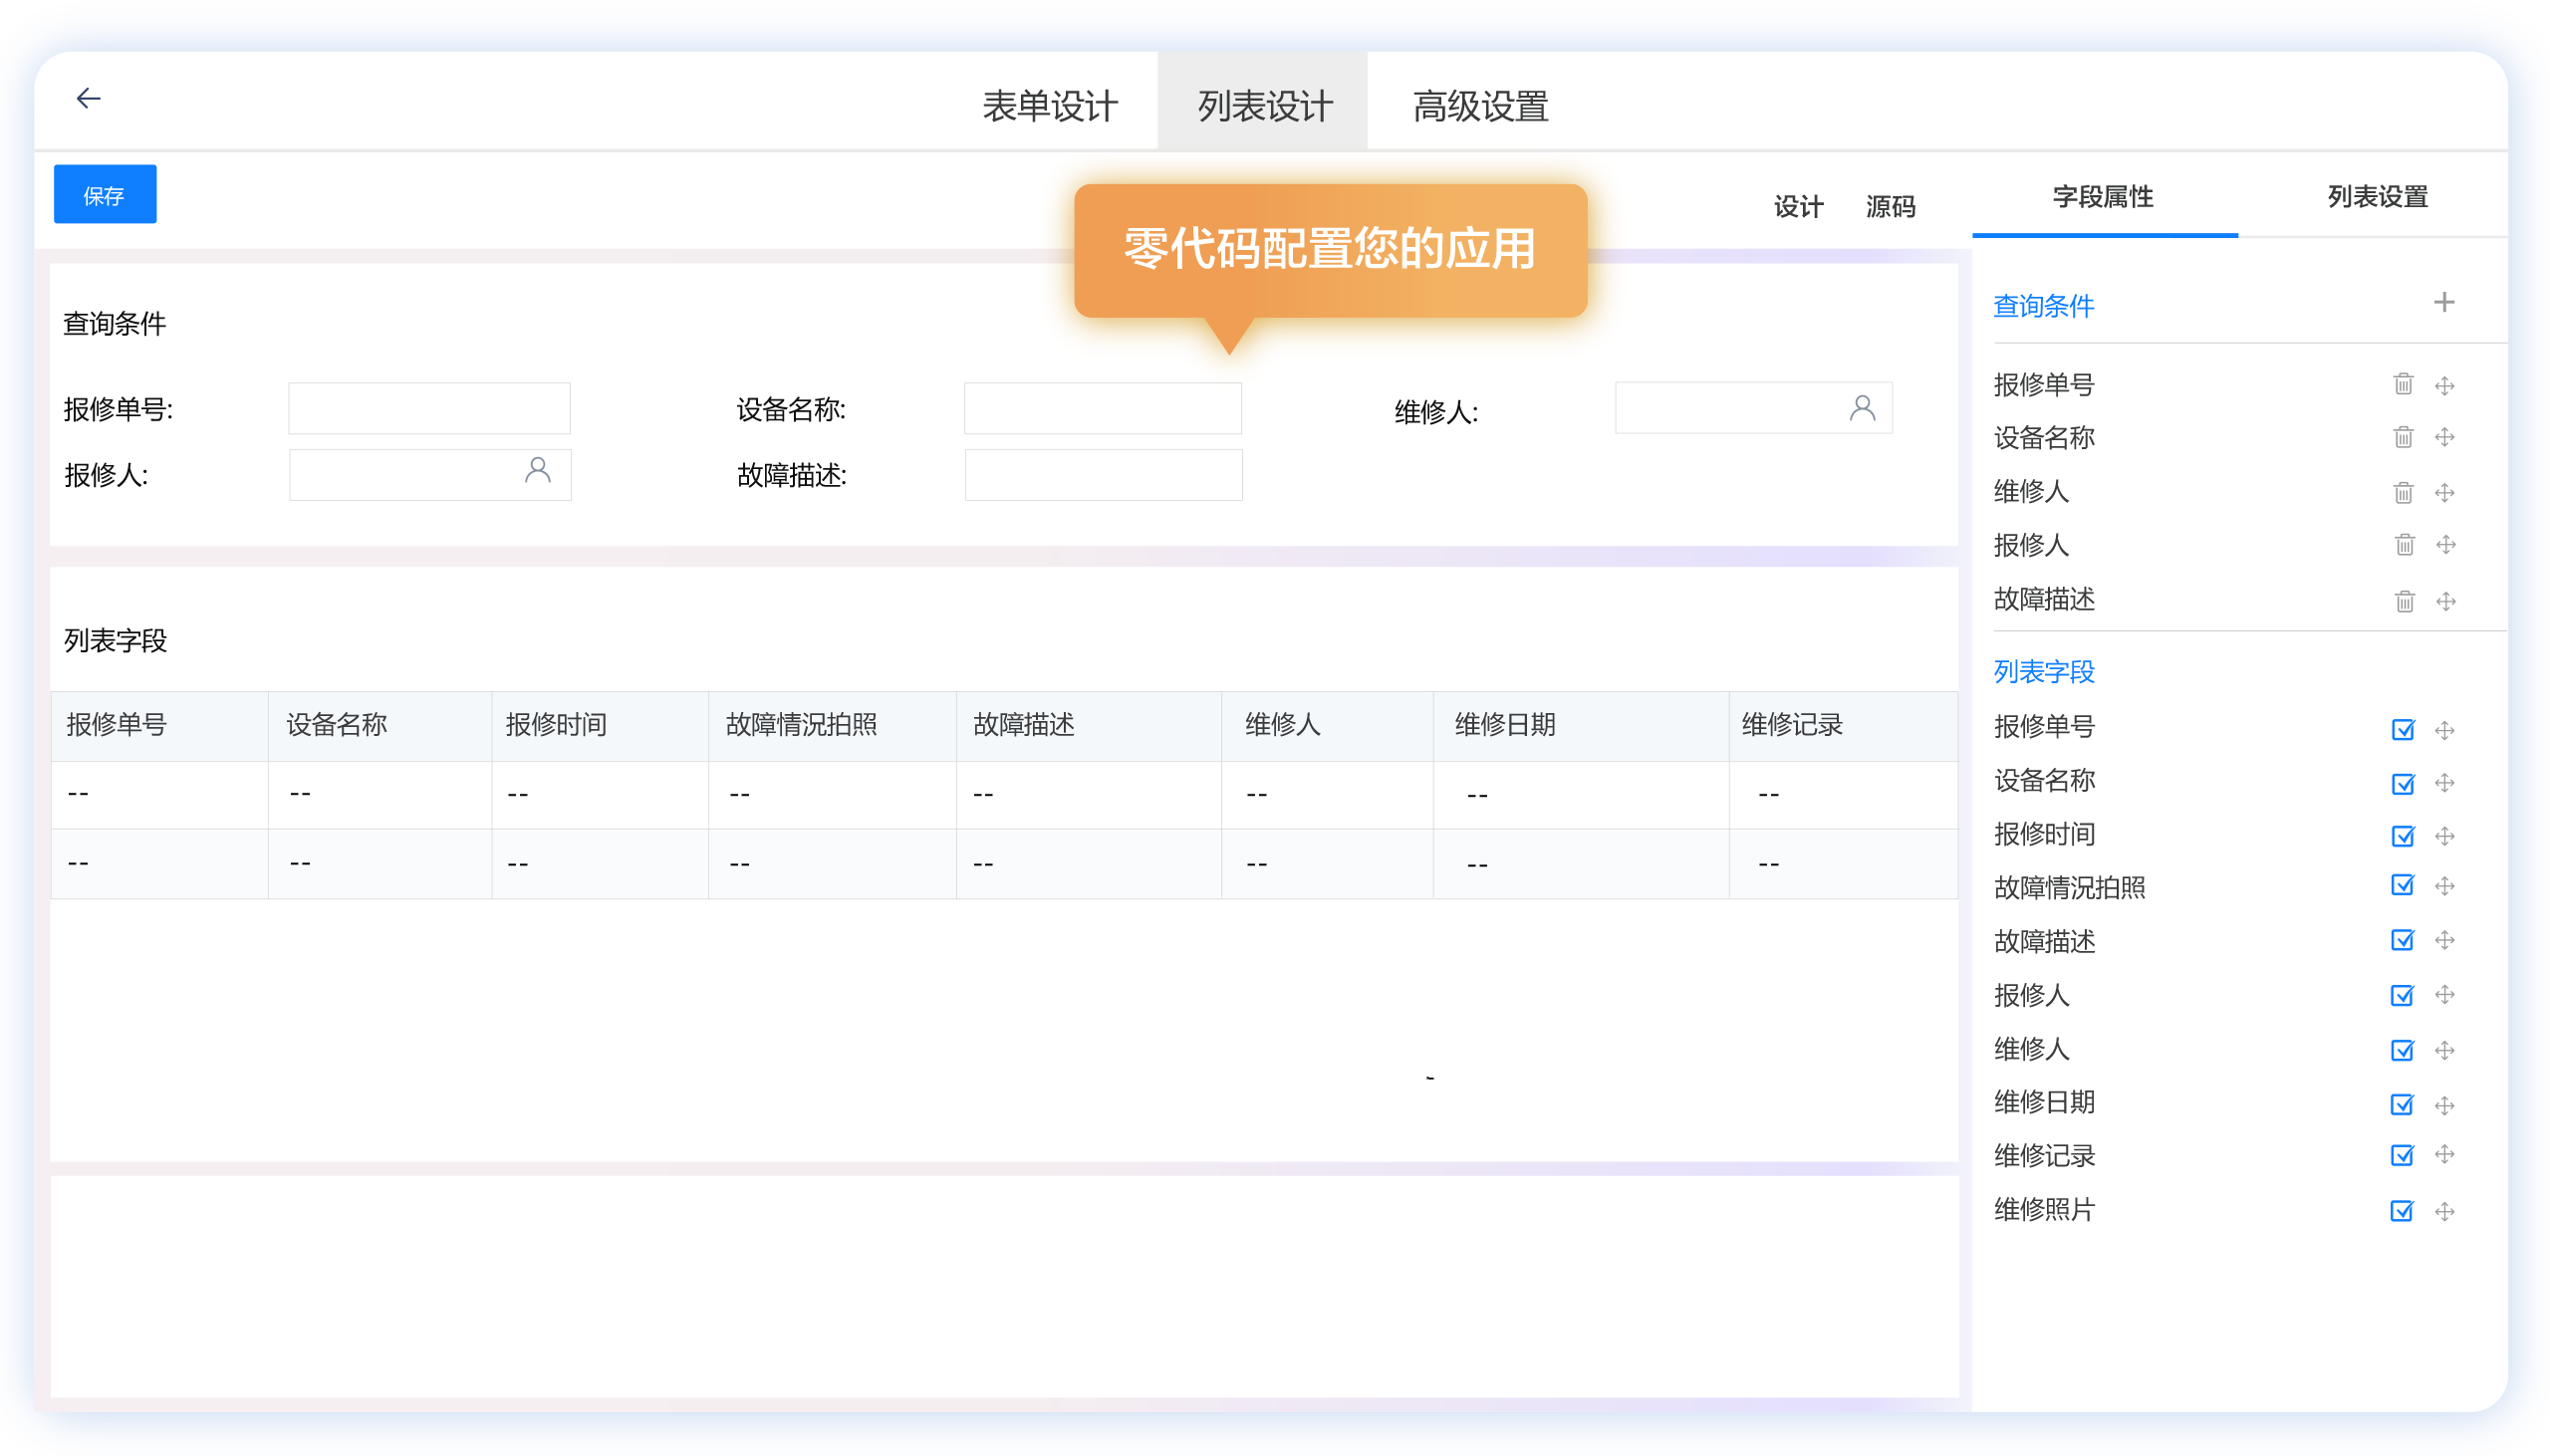Click the 设备名称 query input field
This screenshot has height=1456, width=2550.
[x=1102, y=408]
